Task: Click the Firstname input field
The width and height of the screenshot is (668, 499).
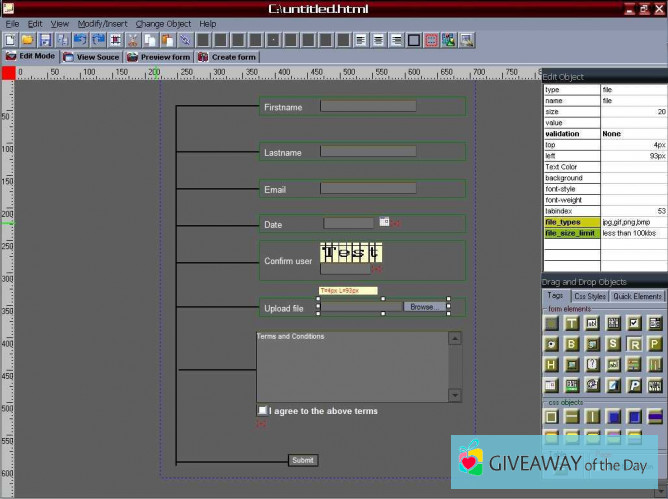Action: click(x=368, y=106)
